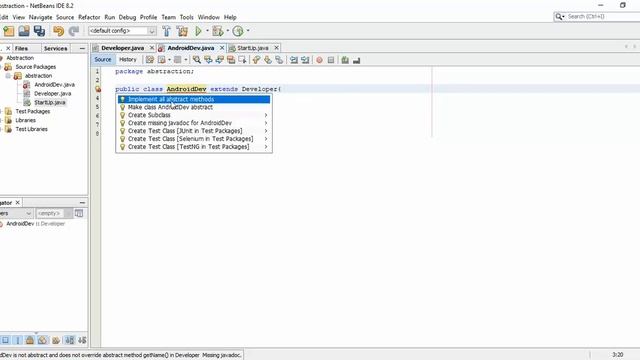Open the Refactor menu
640x360 pixels.
click(89, 17)
